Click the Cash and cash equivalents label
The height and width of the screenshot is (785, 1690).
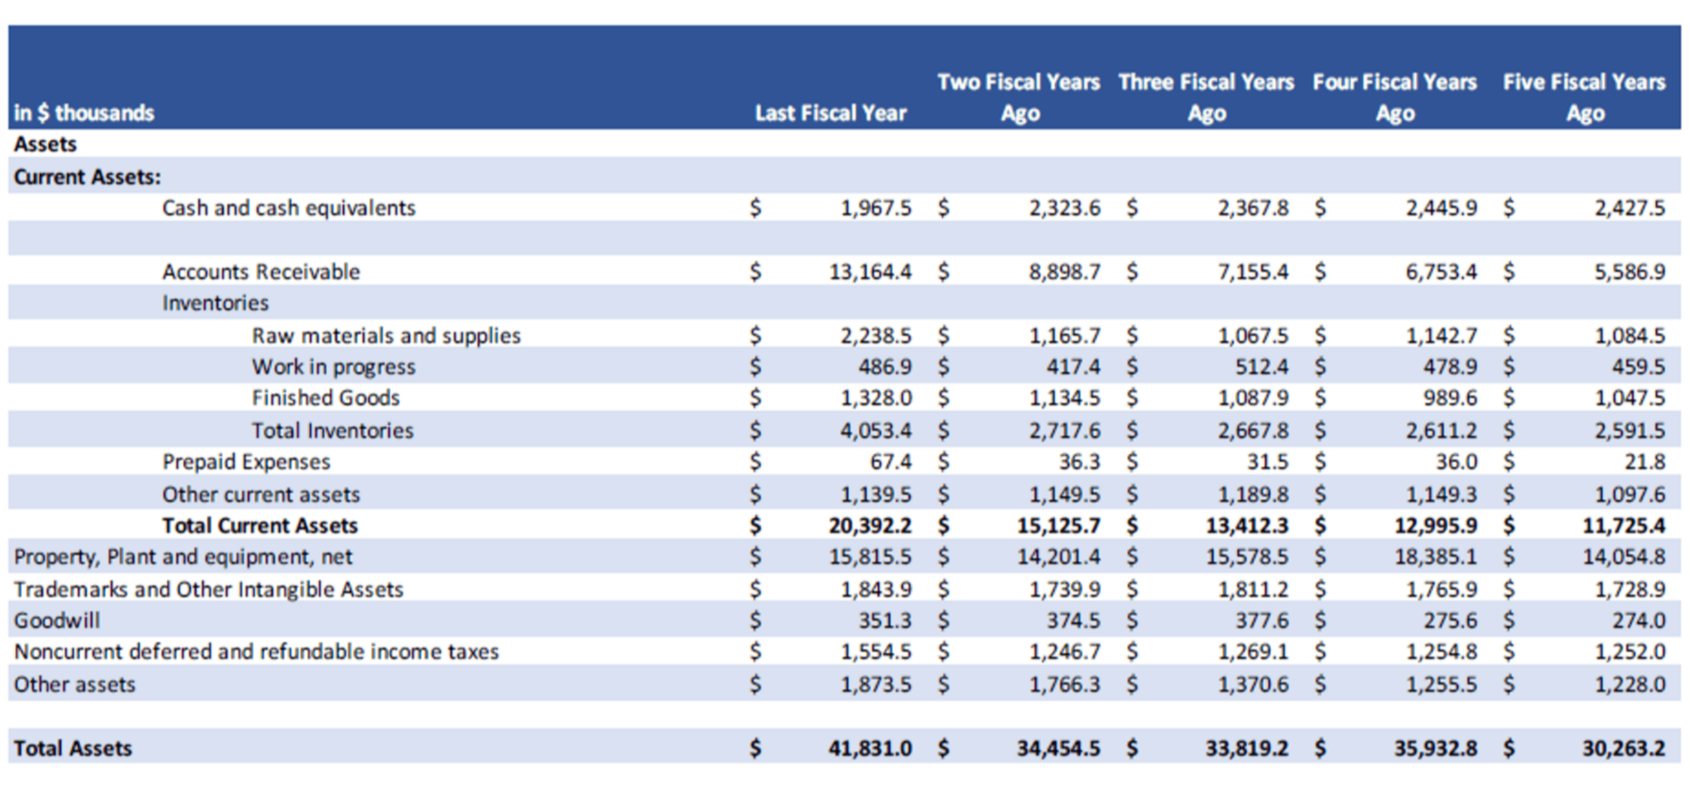(288, 208)
